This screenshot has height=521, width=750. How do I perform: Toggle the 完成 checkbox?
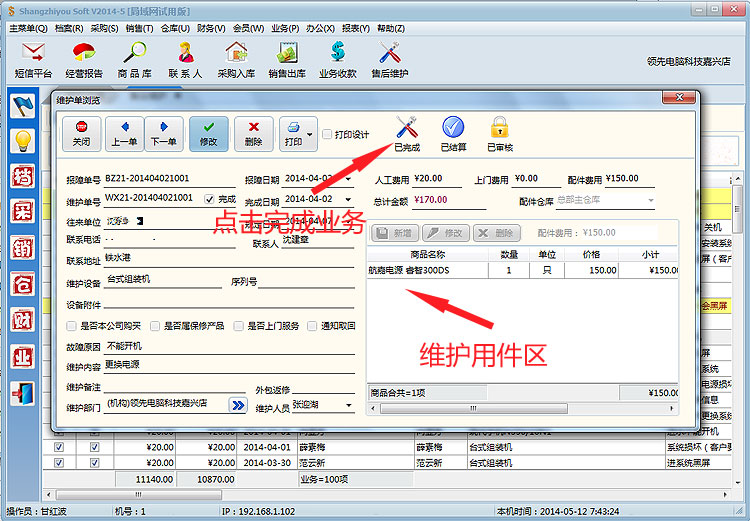[209, 200]
